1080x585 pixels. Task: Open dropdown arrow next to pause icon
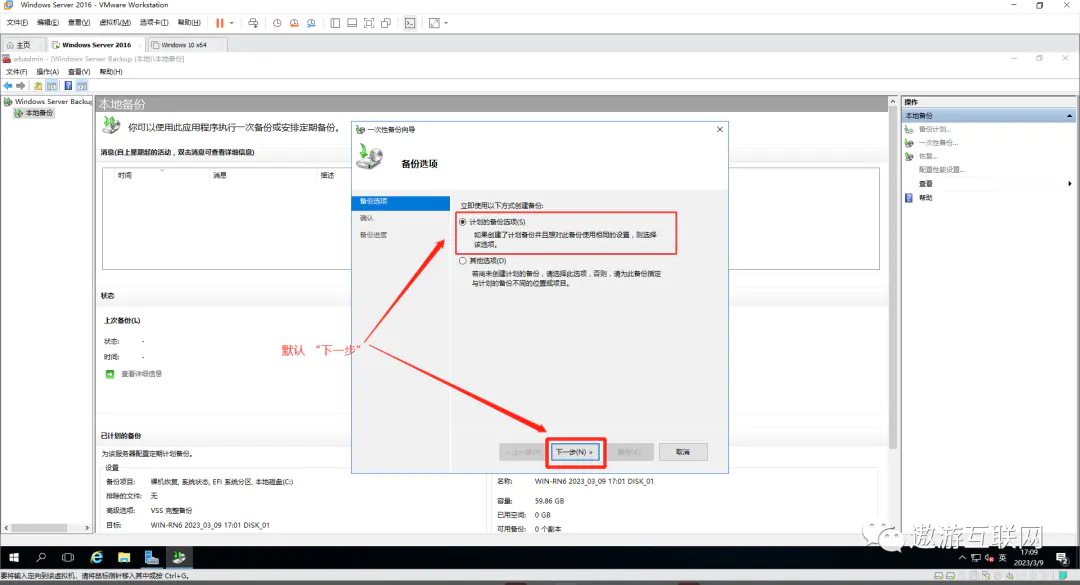(x=231, y=23)
